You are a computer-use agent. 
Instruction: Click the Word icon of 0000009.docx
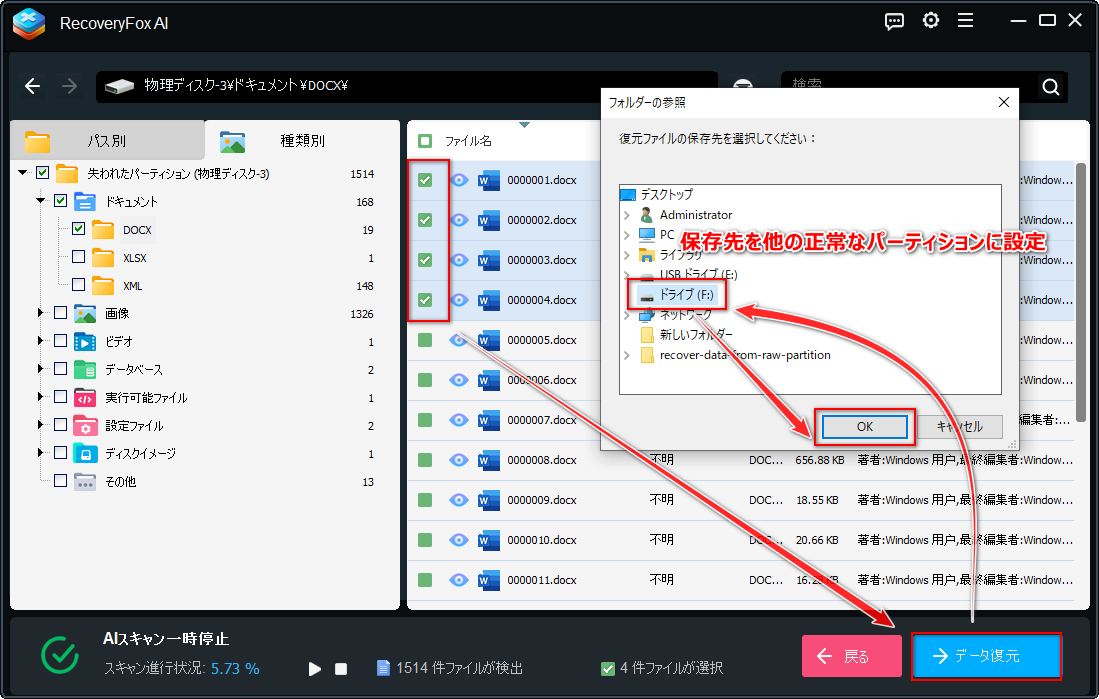(x=489, y=500)
